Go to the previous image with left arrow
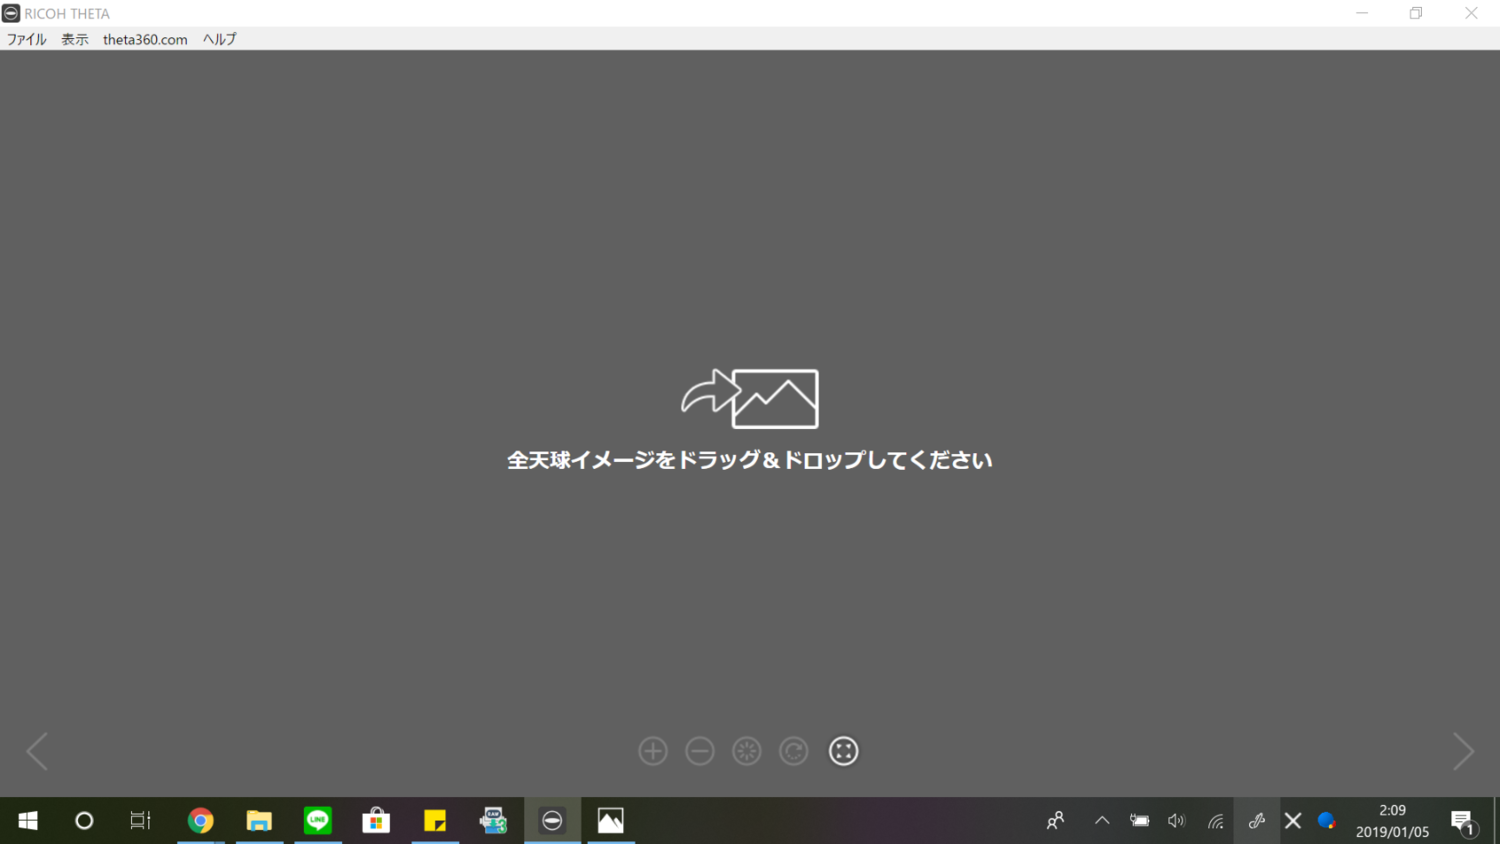 pyautogui.click(x=36, y=751)
